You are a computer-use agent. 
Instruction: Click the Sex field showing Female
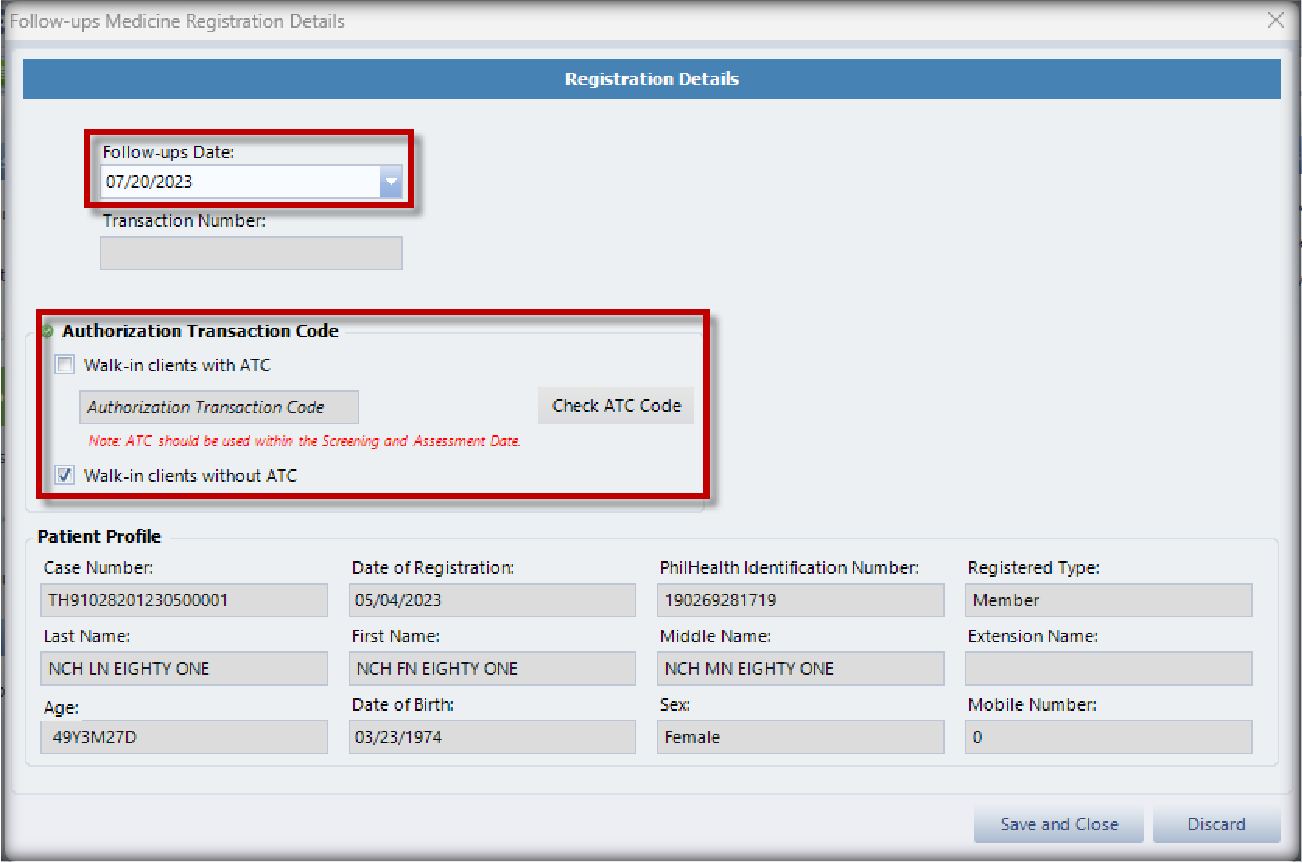click(800, 737)
